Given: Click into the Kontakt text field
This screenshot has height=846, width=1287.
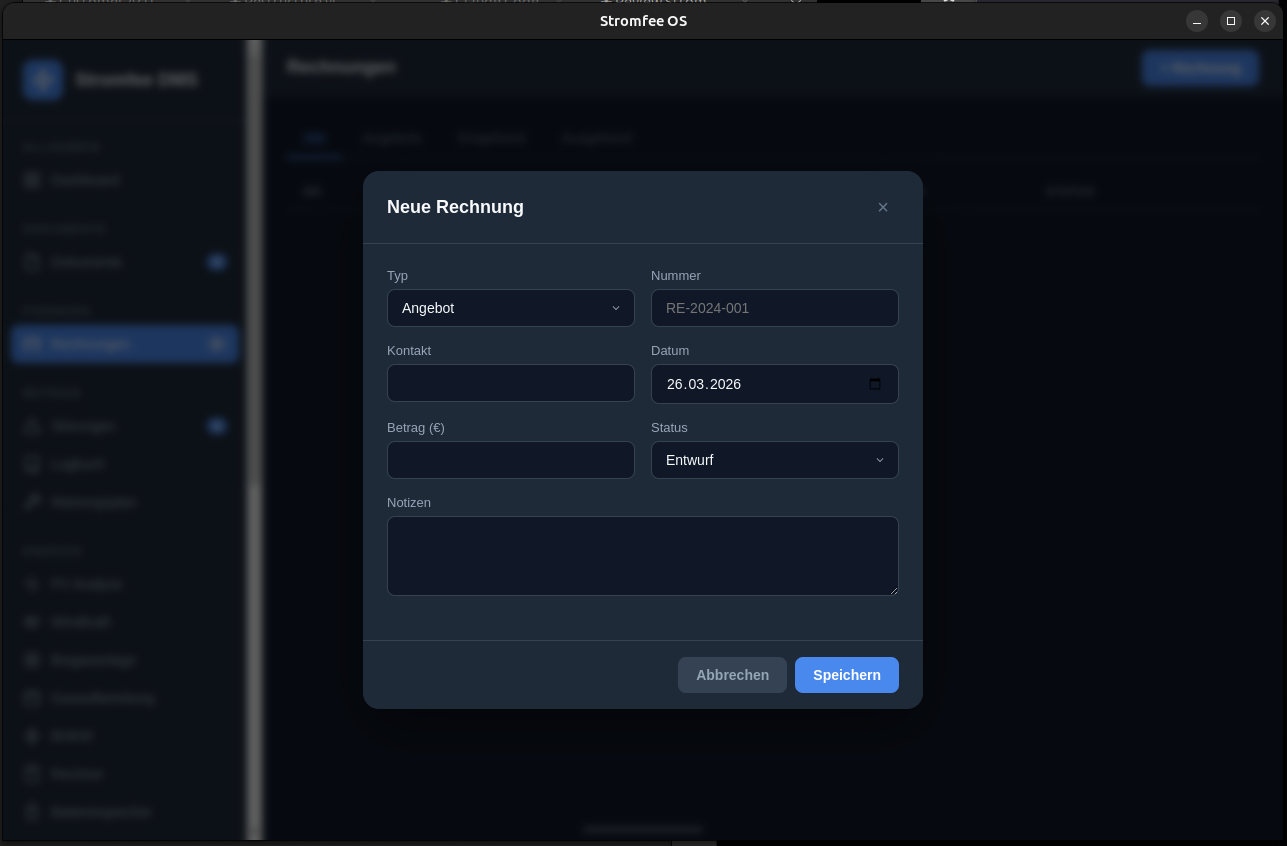Looking at the screenshot, I should coord(510,383).
